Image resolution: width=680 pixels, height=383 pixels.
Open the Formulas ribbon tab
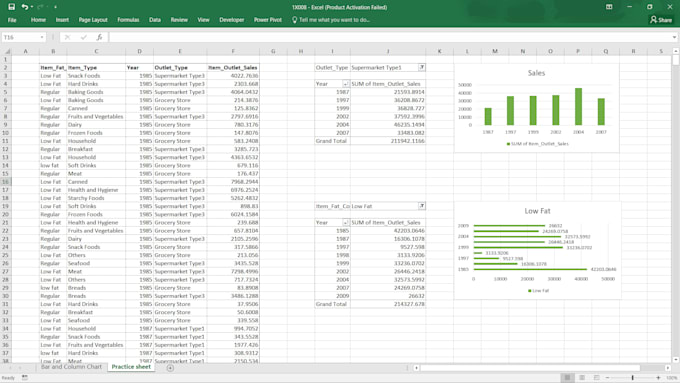coord(128,20)
